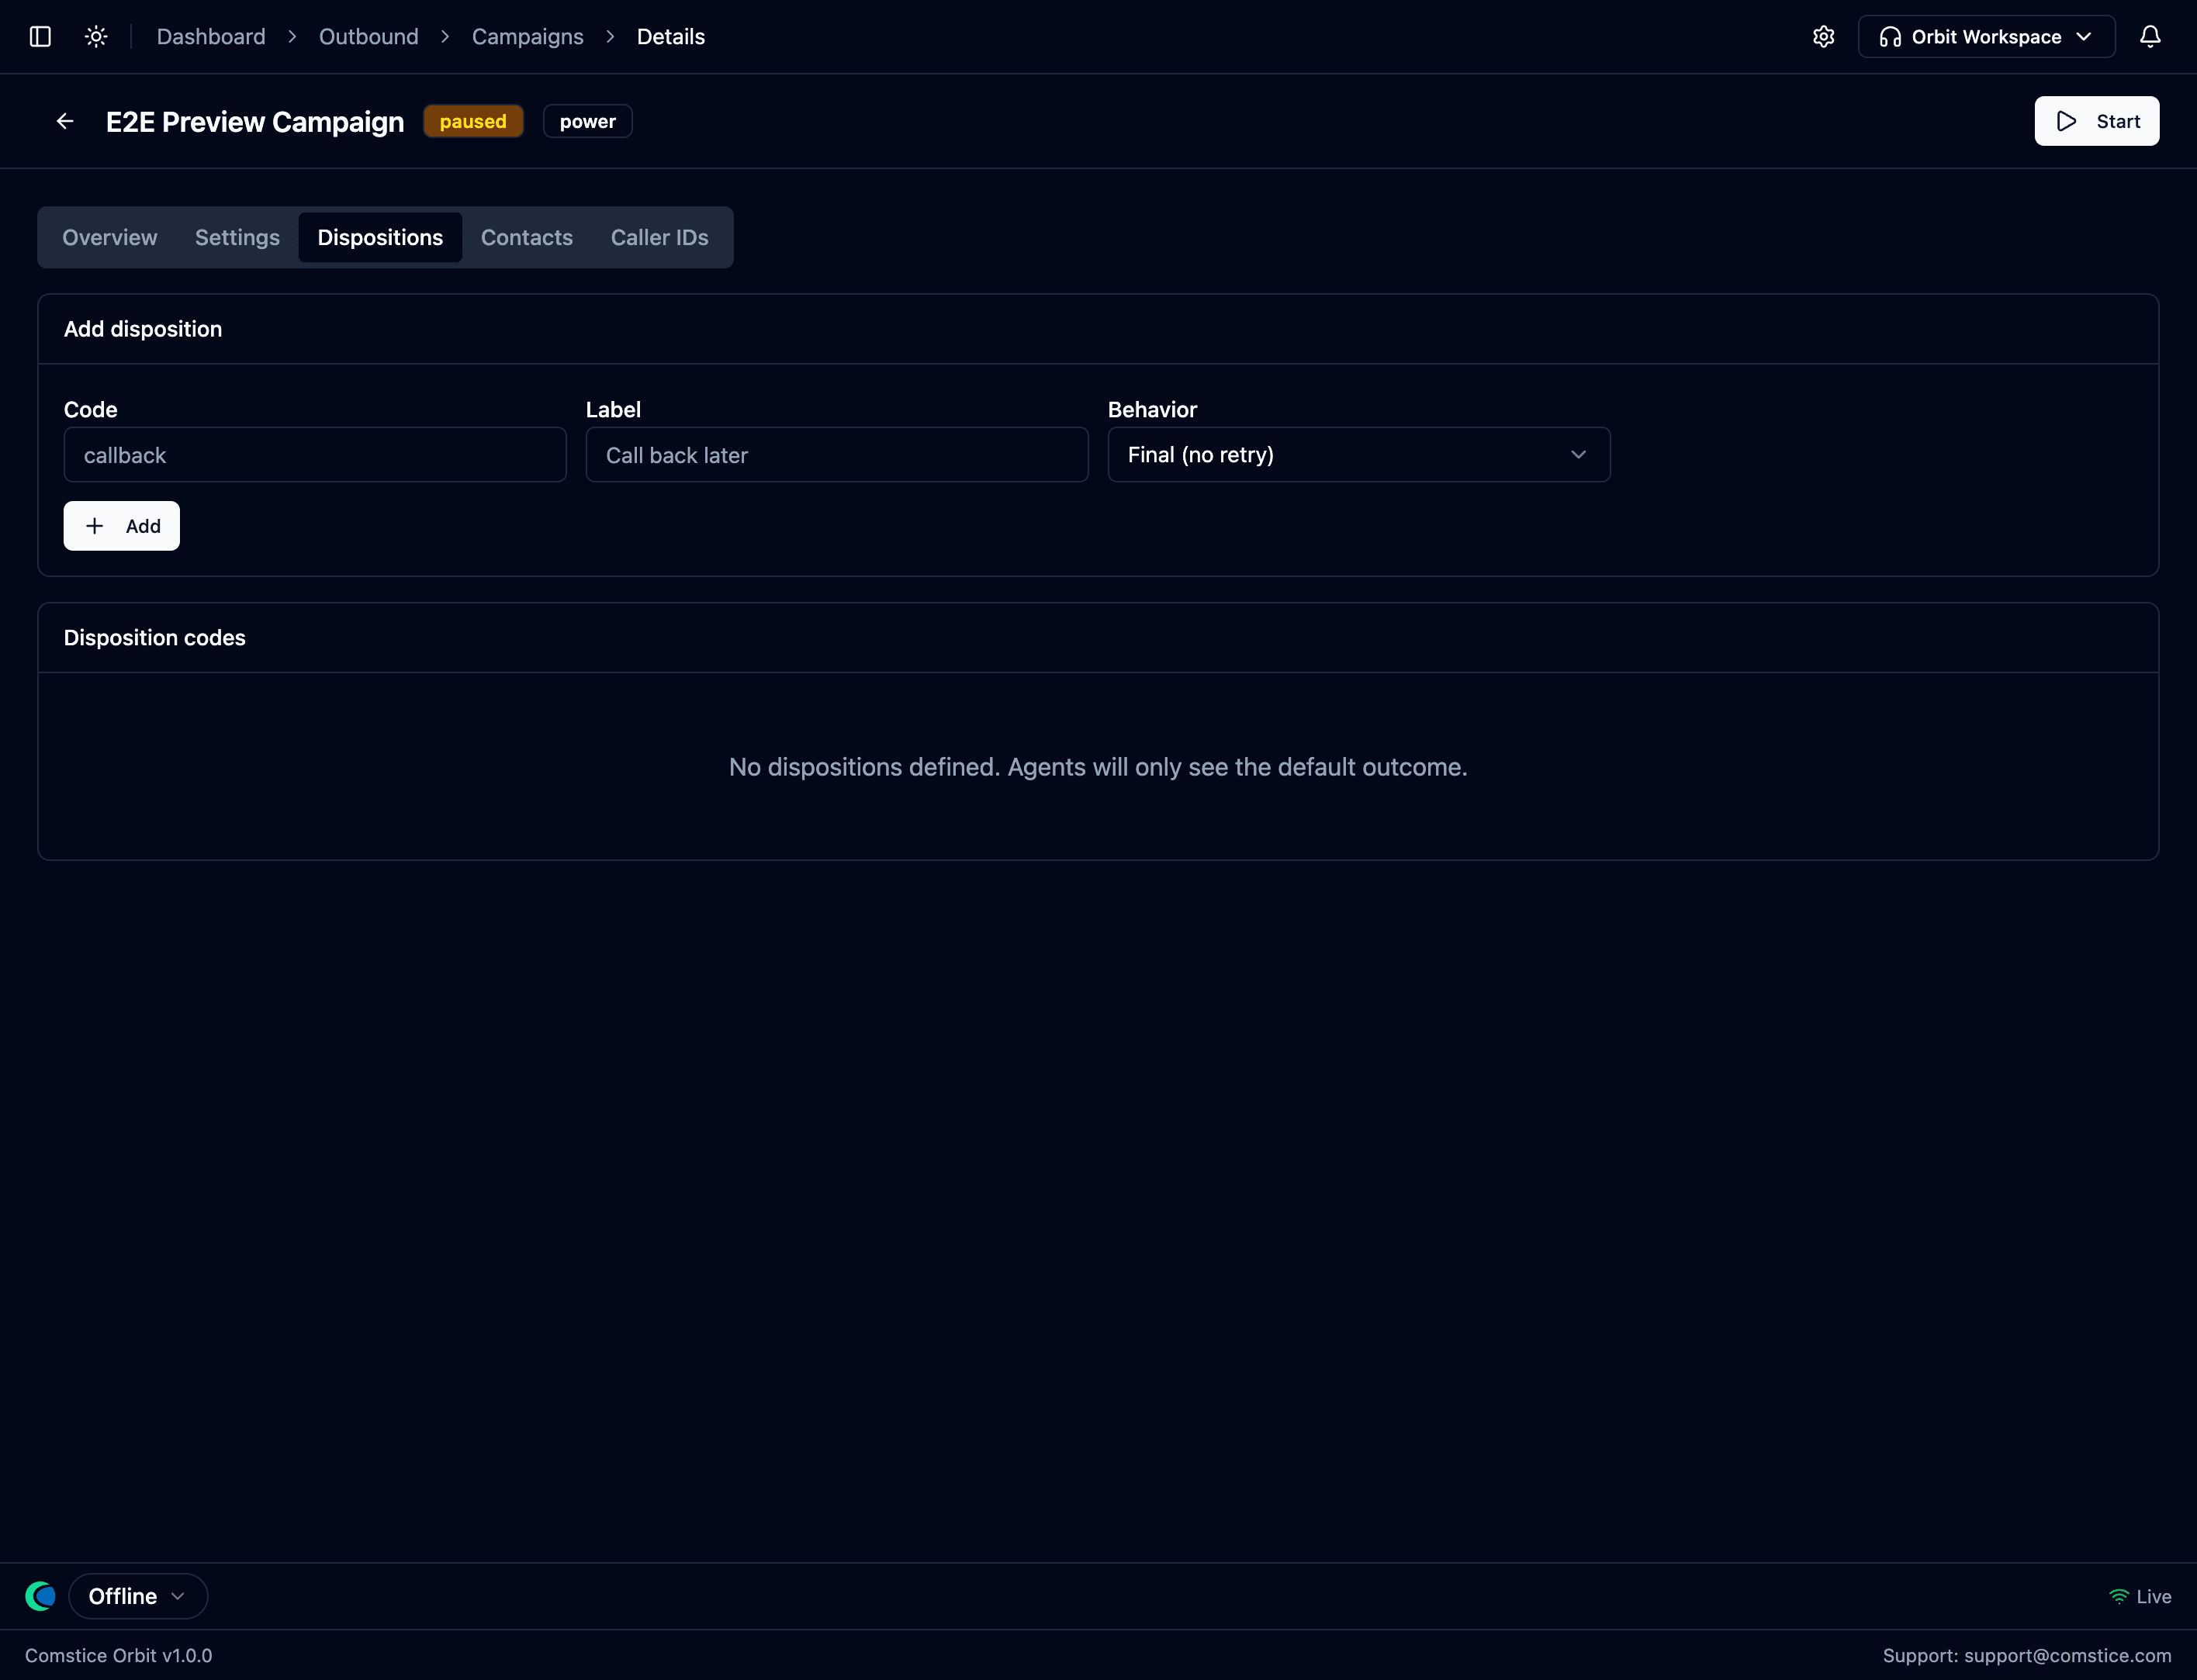Focus the Code input field

(315, 455)
